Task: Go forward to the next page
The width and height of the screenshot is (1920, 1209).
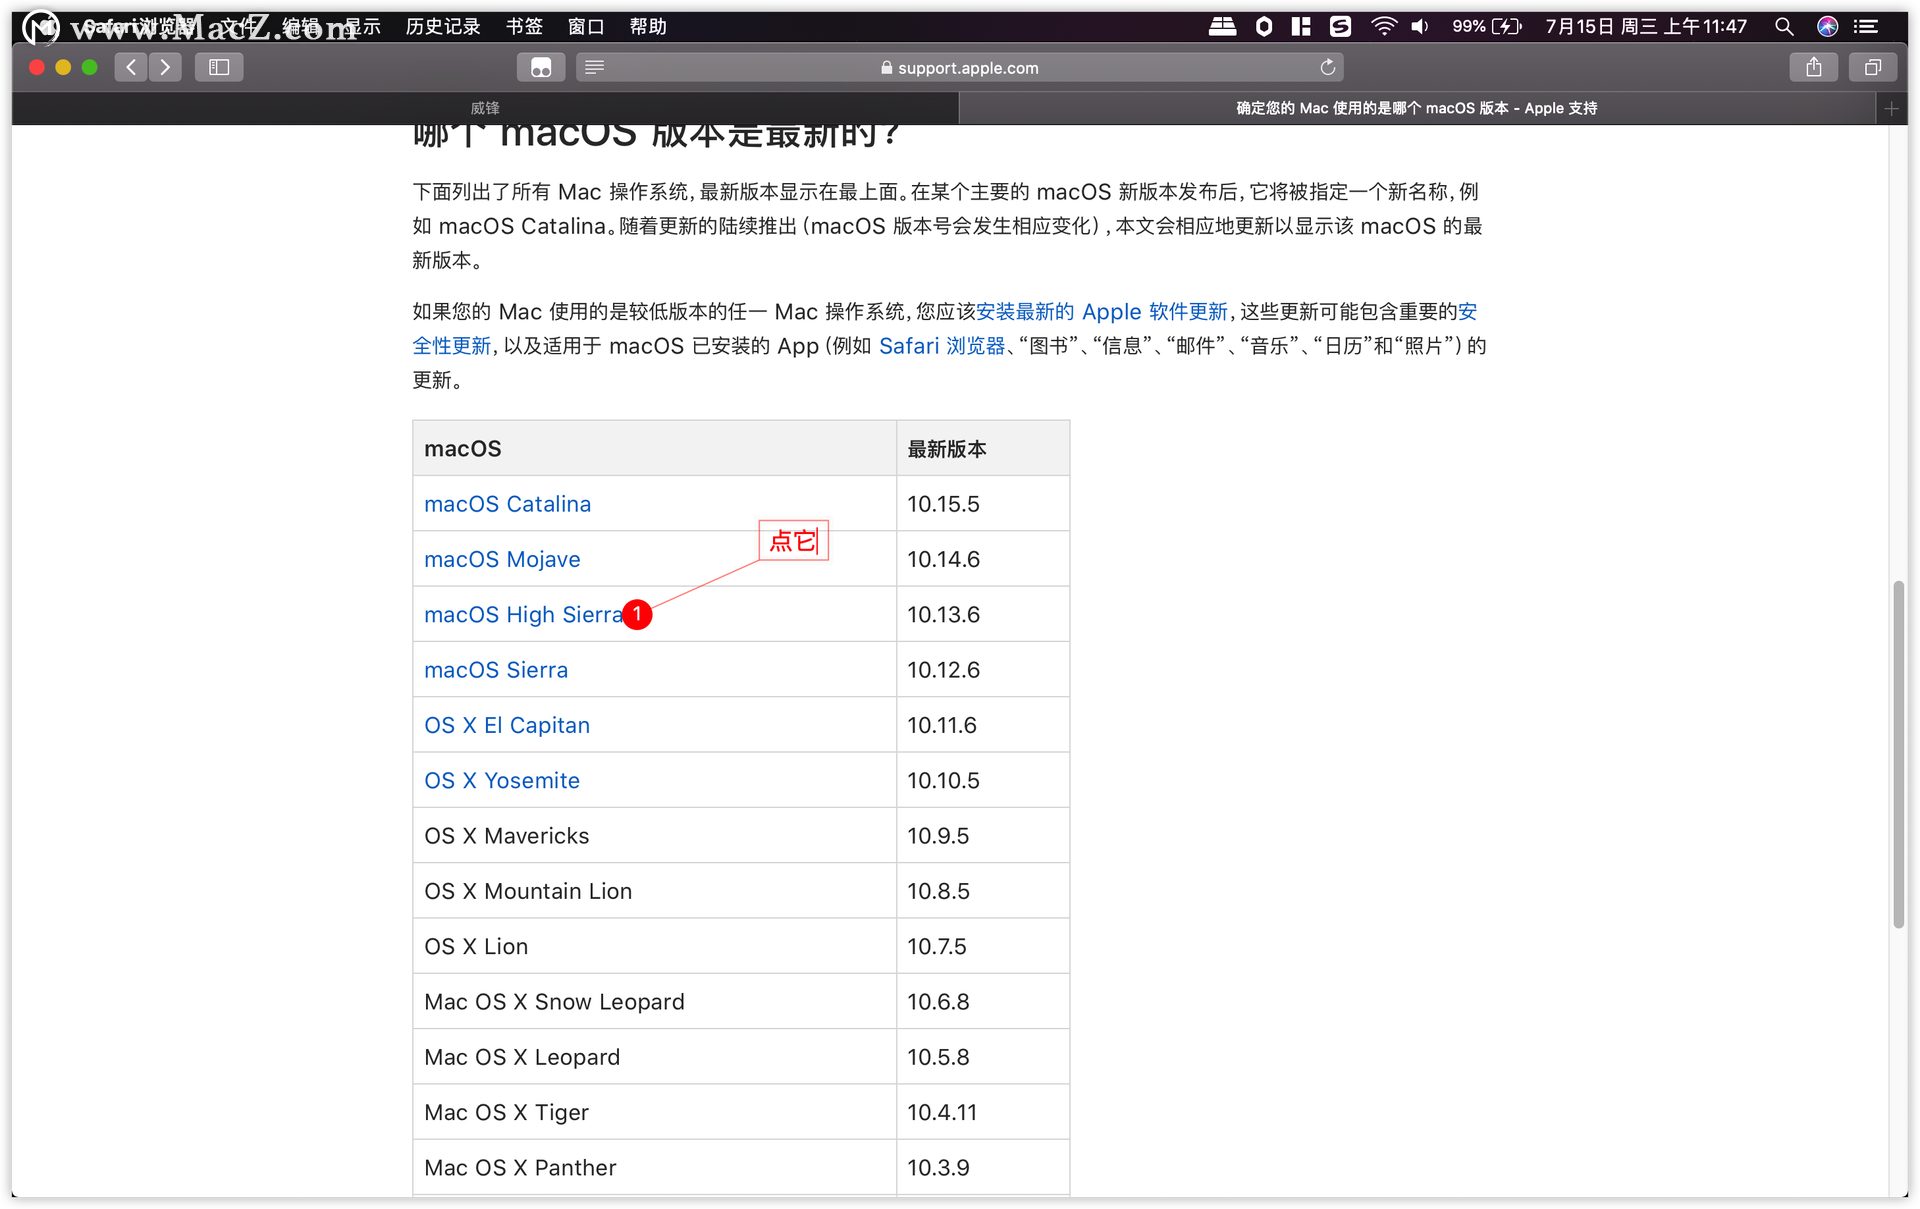Action: (165, 67)
